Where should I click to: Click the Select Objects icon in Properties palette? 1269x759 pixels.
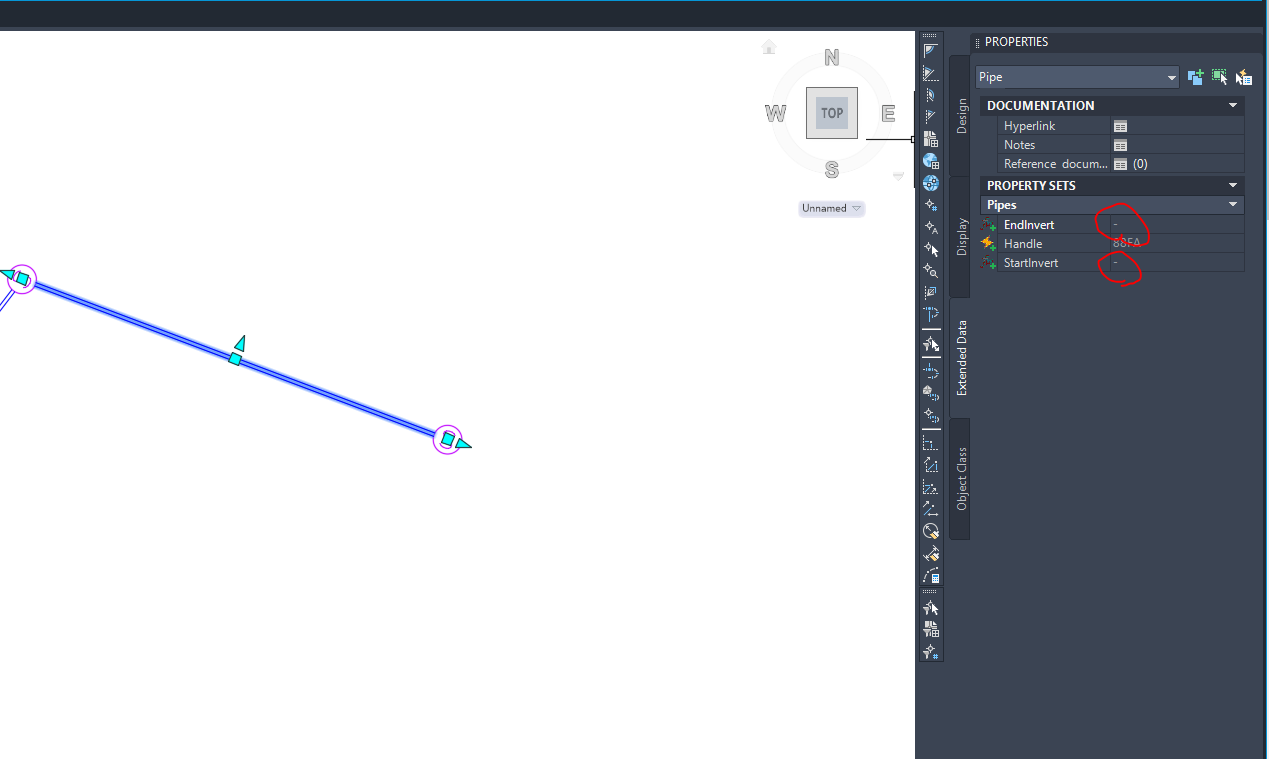1219,76
